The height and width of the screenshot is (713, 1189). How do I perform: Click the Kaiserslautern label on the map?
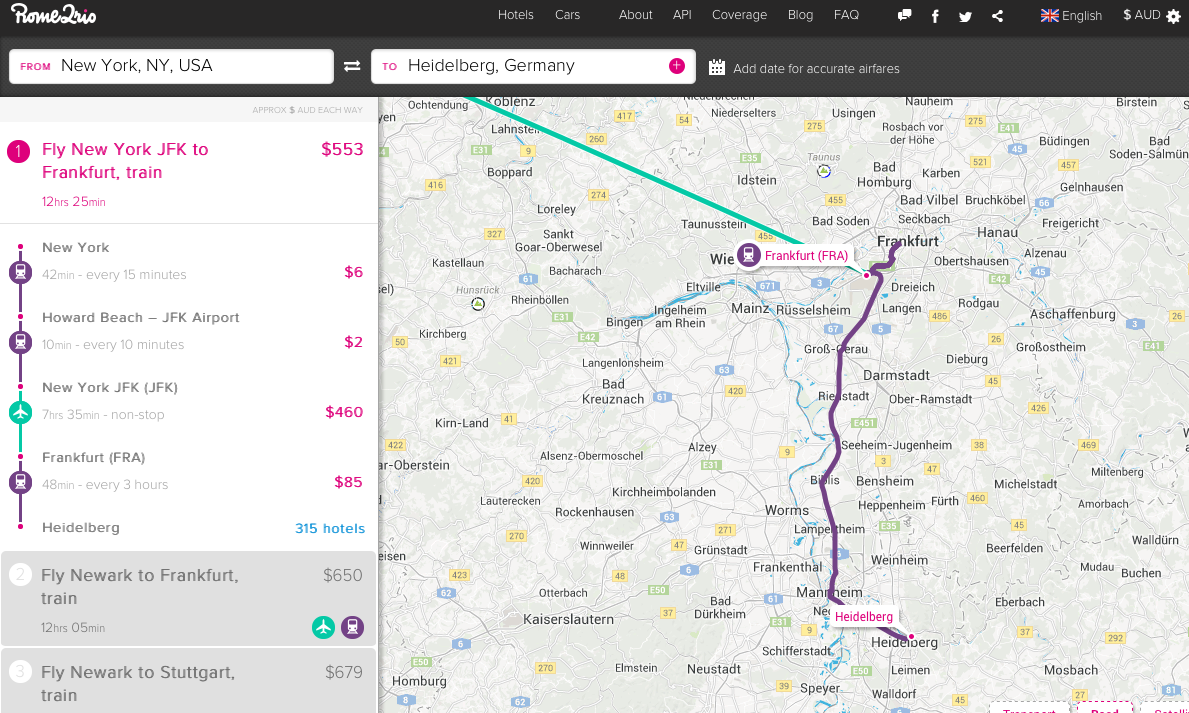[x=568, y=619]
